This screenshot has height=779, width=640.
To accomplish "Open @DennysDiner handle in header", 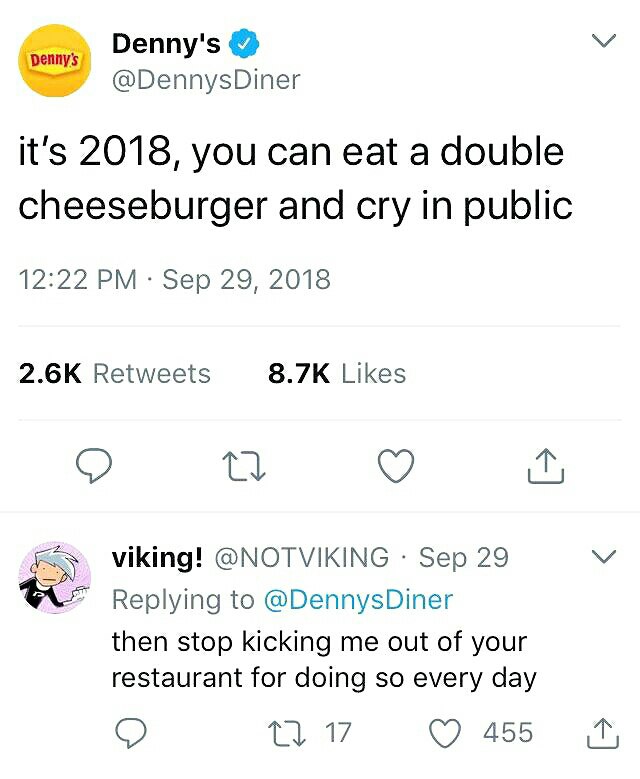I will 206,80.
